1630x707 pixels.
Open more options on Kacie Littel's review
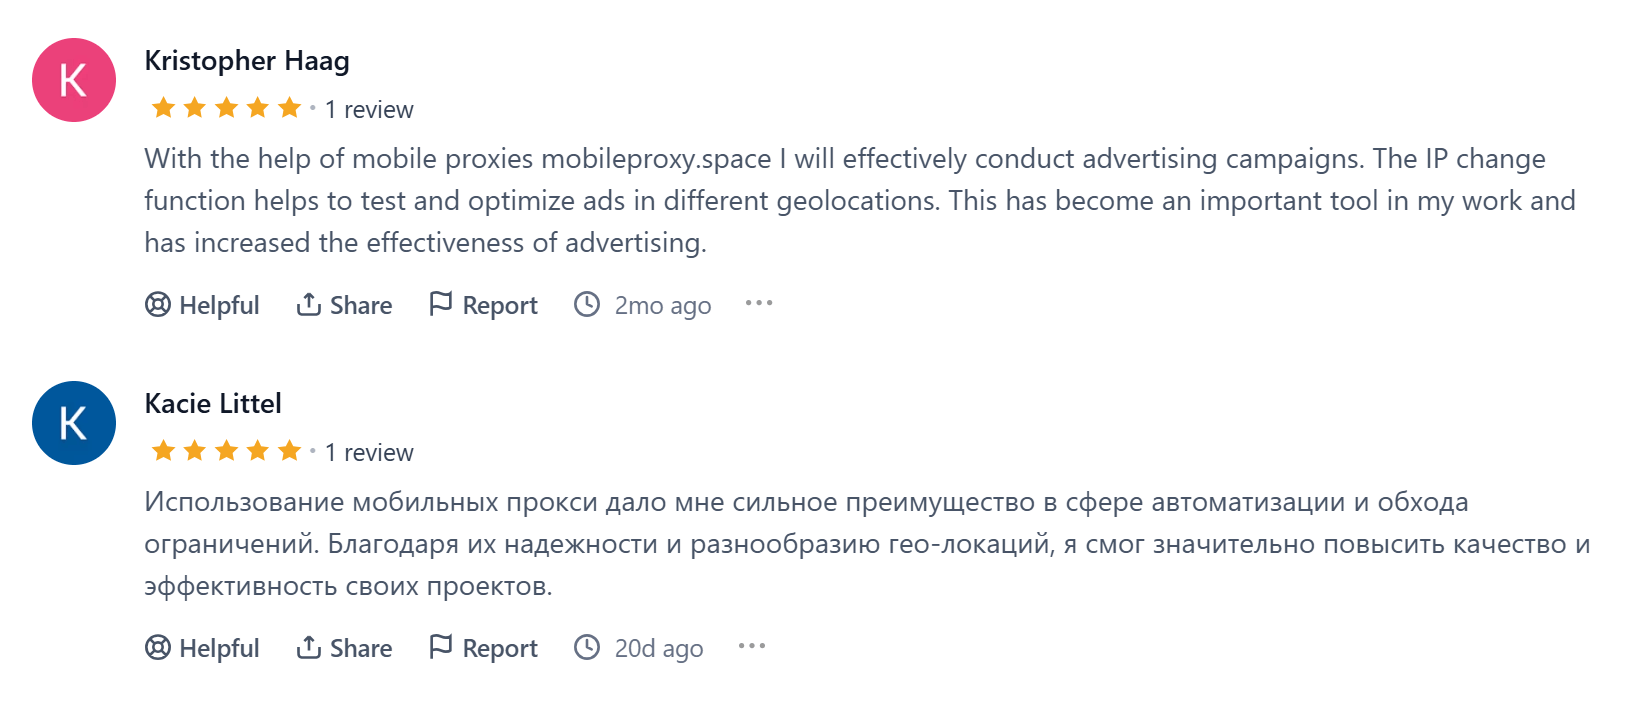[x=752, y=646]
